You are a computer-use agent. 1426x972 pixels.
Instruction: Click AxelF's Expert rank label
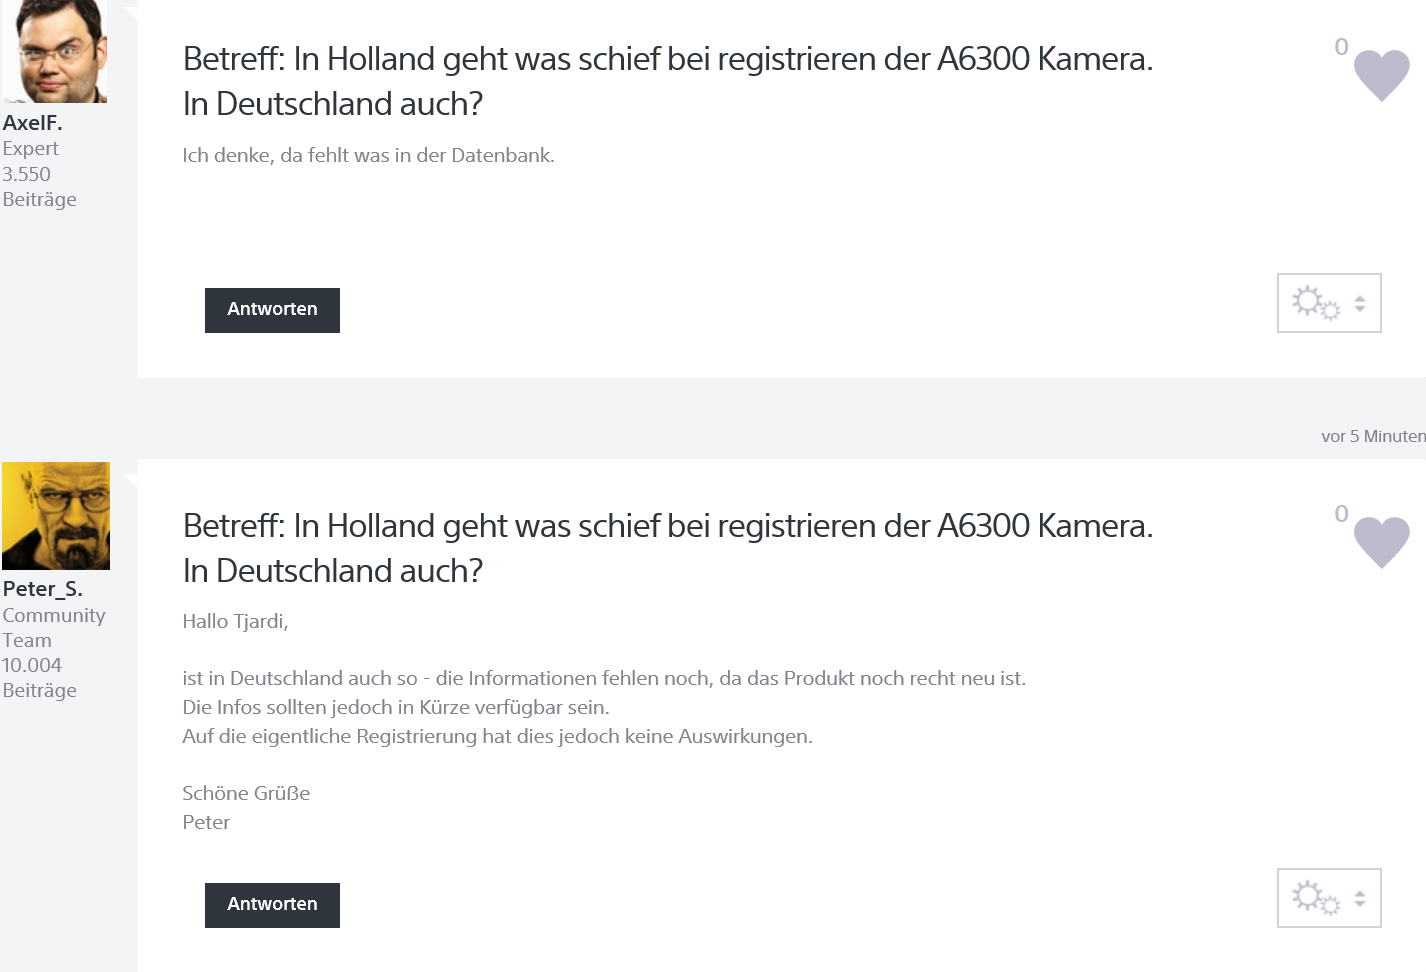coord(30,149)
